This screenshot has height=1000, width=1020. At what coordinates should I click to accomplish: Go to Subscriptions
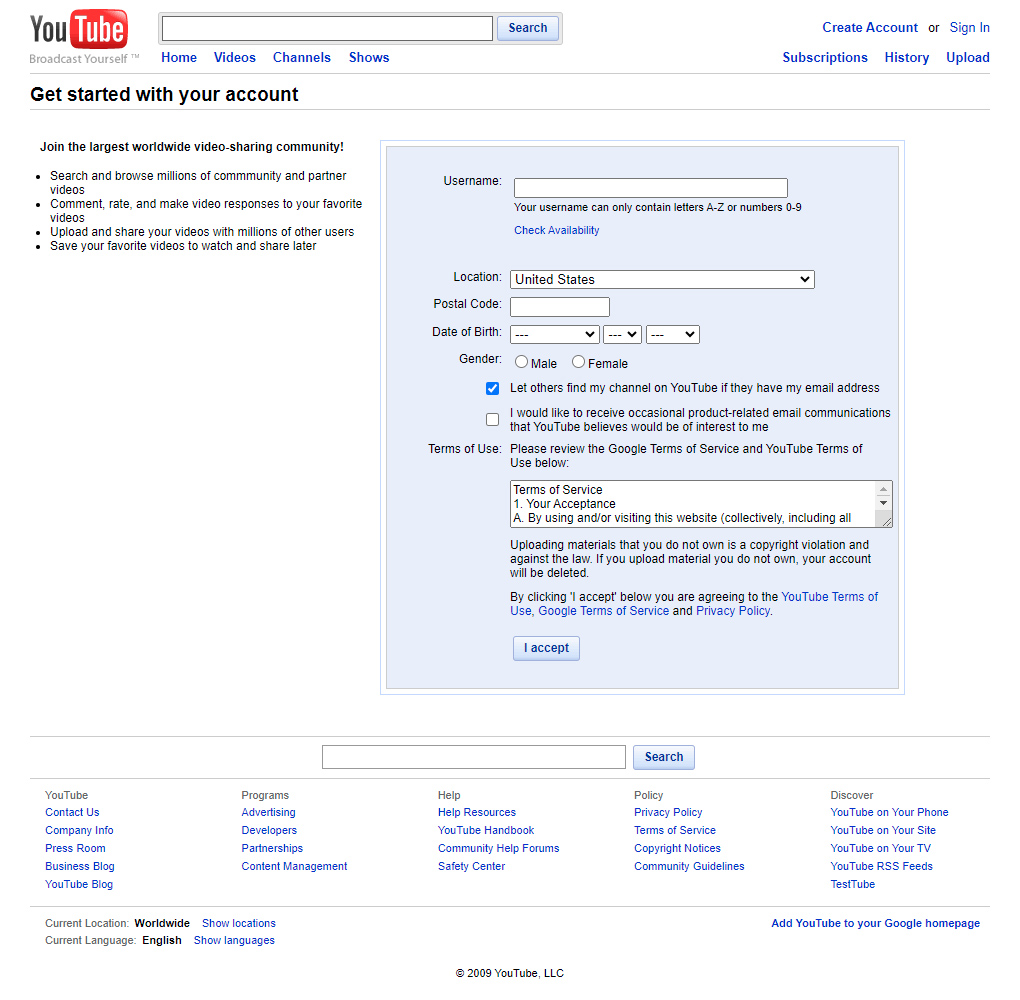tap(825, 57)
